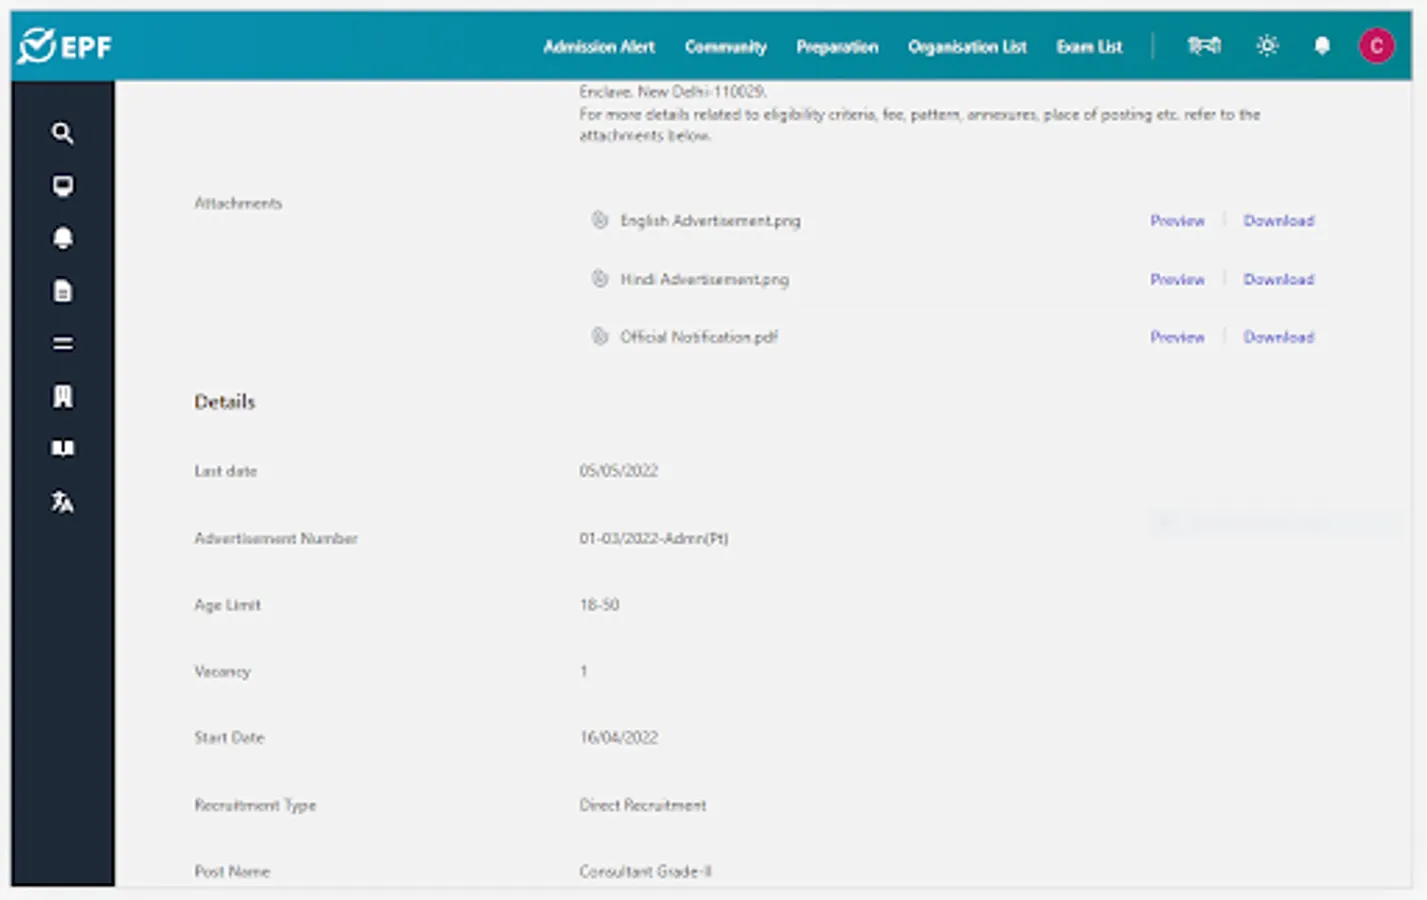The width and height of the screenshot is (1427, 900).
Task: Switch language to Hindi in header
Action: [x=1204, y=46]
